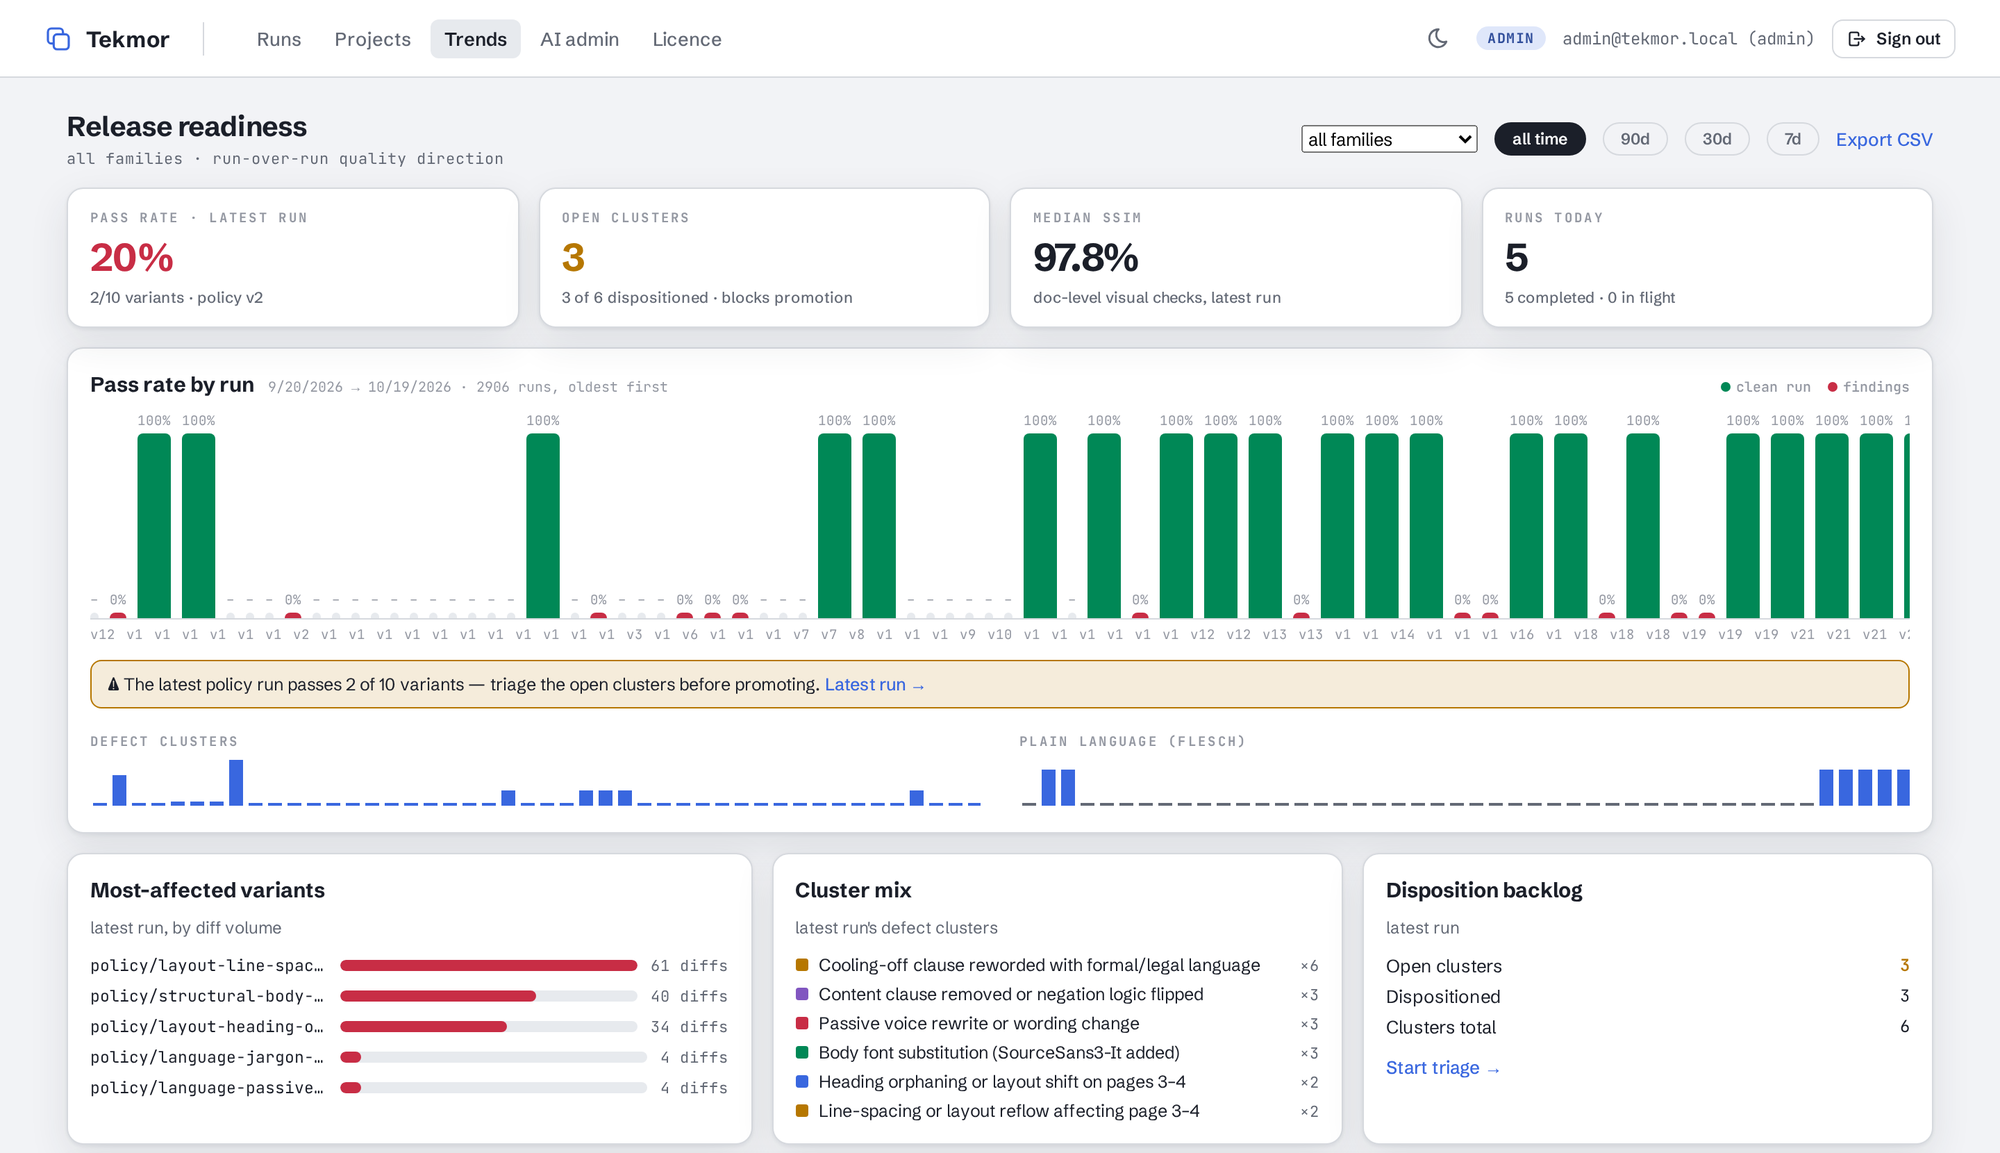Click Content clause removed cluster swatch
The height and width of the screenshot is (1153, 2000).
(x=801, y=994)
